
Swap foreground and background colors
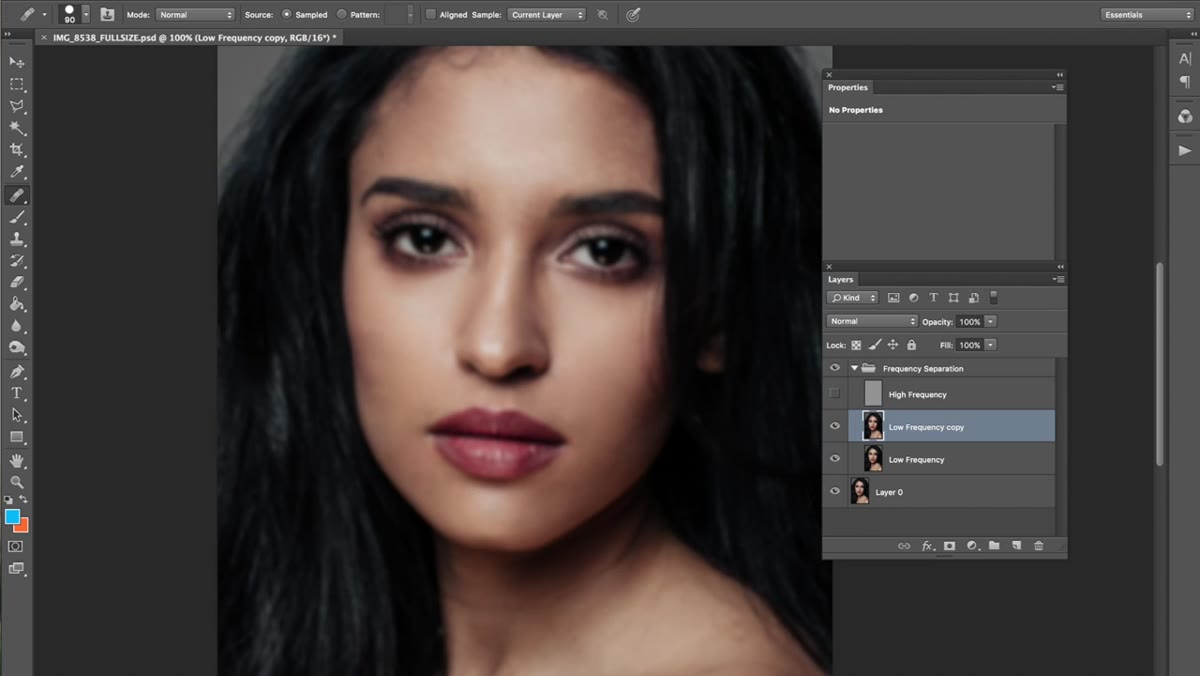coord(23,499)
